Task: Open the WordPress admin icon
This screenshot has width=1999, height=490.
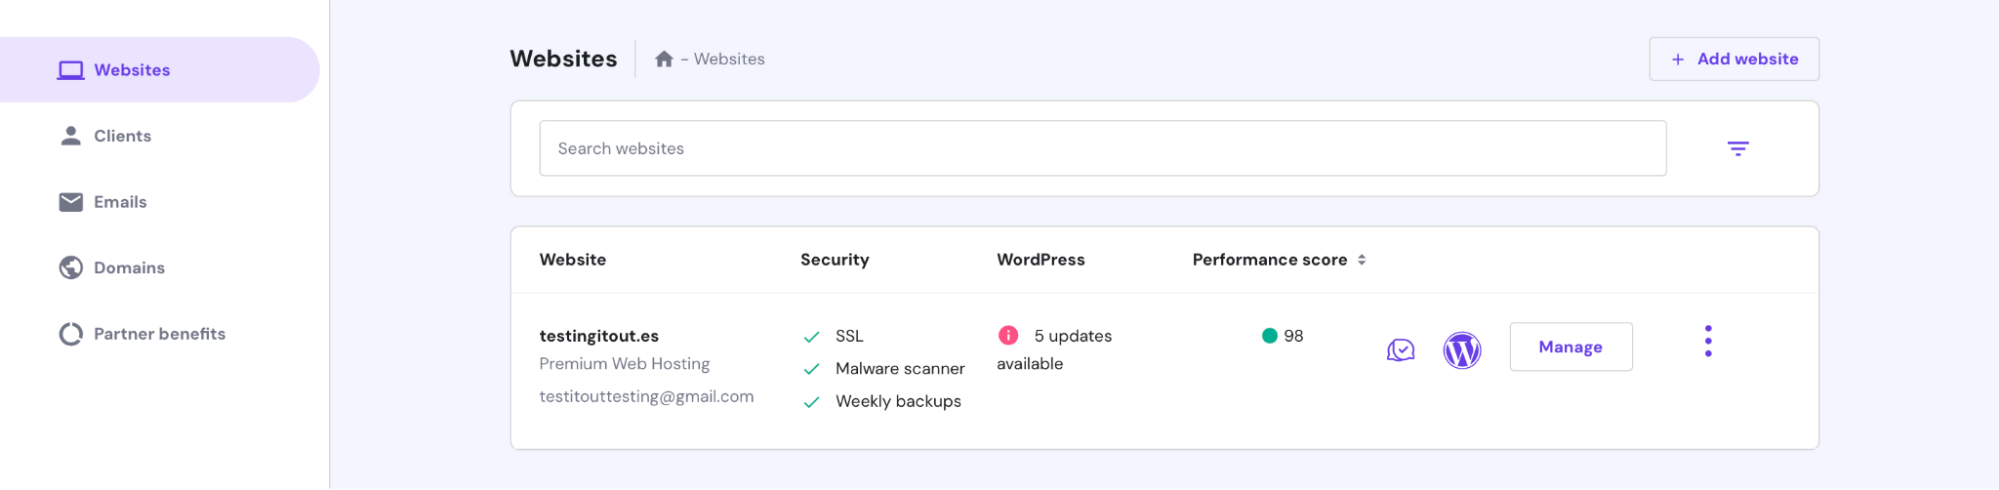Action: point(1461,350)
